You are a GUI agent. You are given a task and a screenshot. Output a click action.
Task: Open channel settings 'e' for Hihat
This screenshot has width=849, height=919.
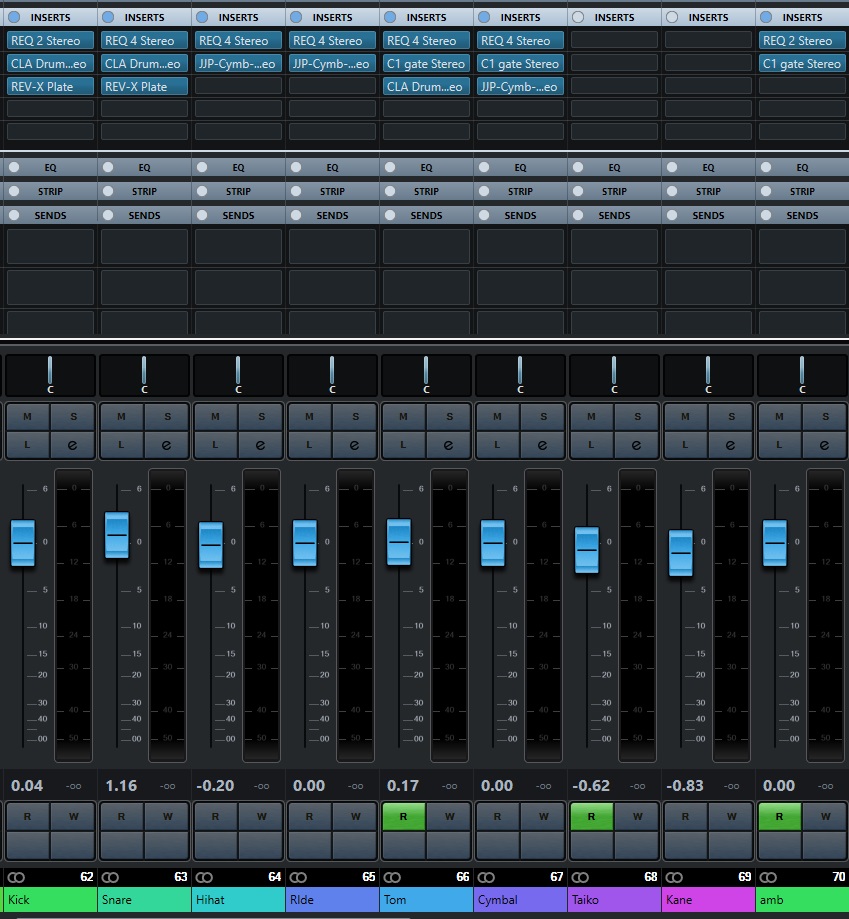pyautogui.click(x=261, y=445)
